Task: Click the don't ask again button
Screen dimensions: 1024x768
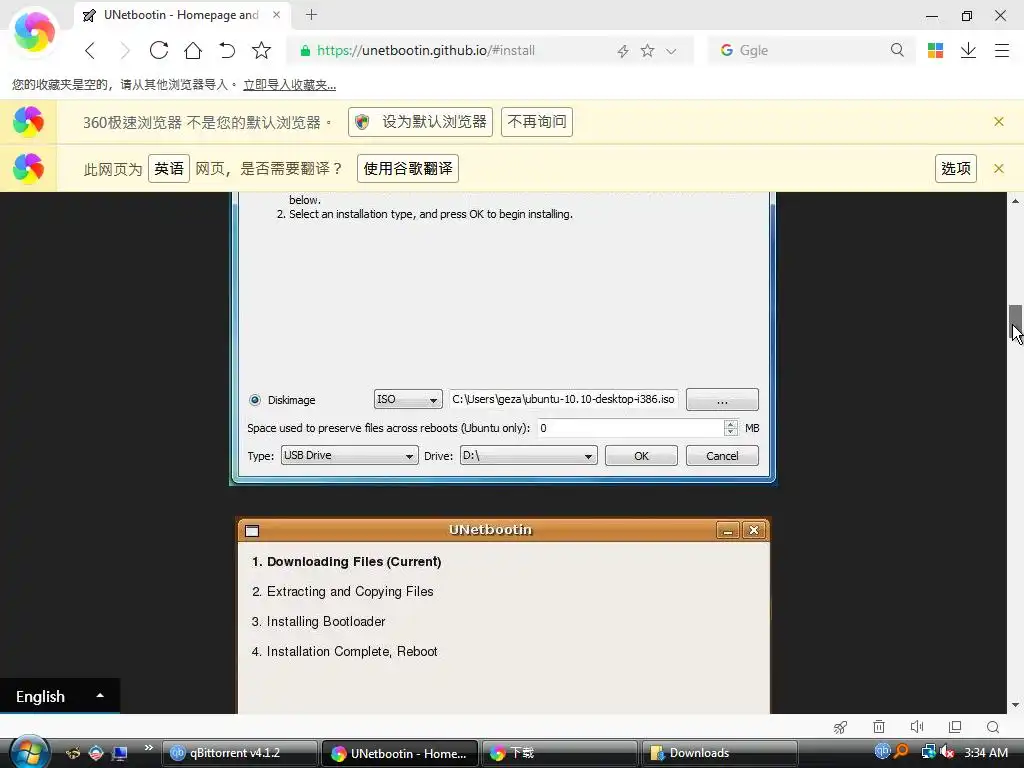Action: tap(537, 122)
